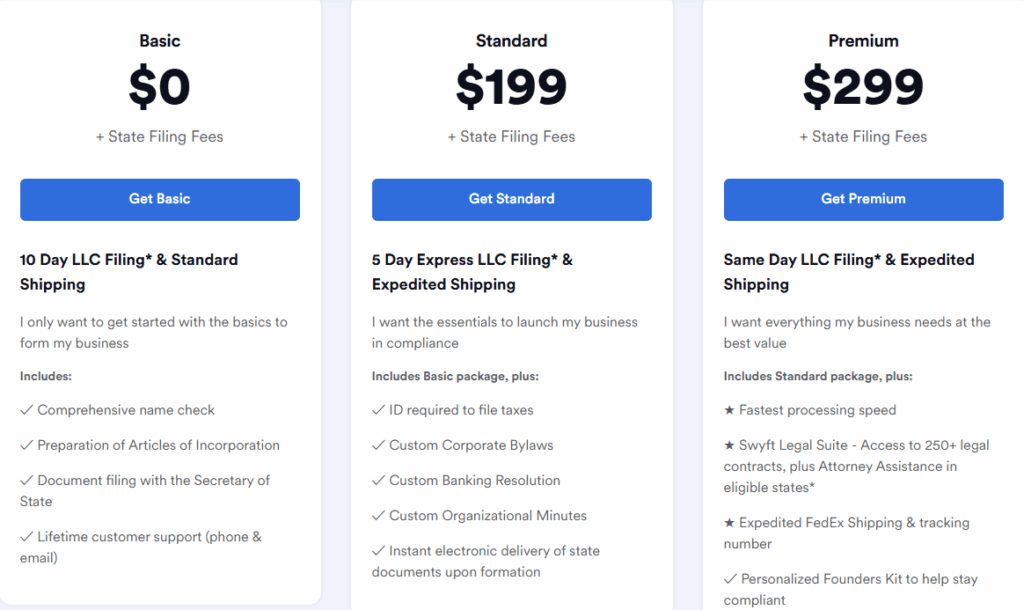Click checkmark beside Comprehensive name check

[x=26, y=410]
